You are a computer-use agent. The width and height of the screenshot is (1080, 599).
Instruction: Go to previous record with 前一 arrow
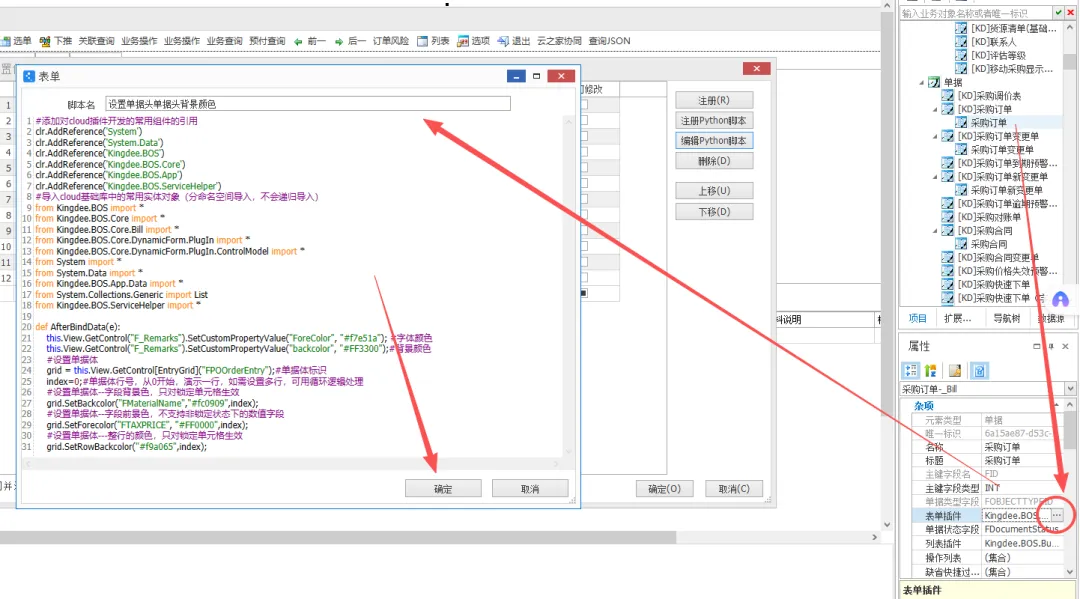click(x=298, y=42)
